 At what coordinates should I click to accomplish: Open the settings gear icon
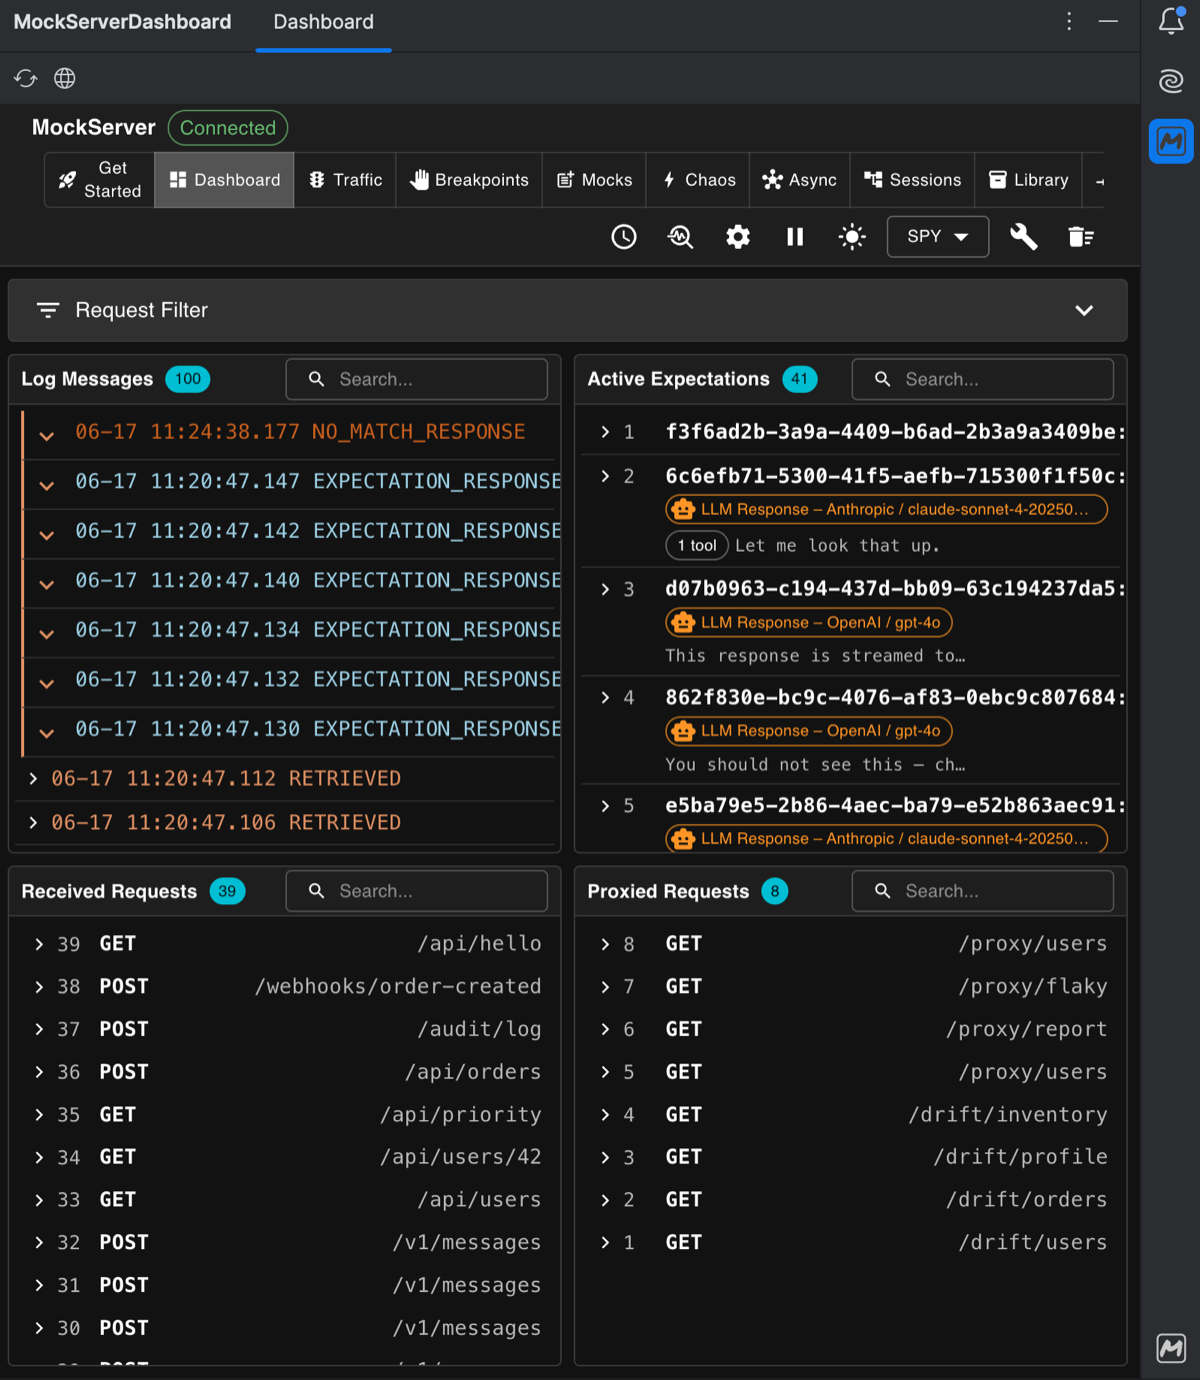pos(738,237)
